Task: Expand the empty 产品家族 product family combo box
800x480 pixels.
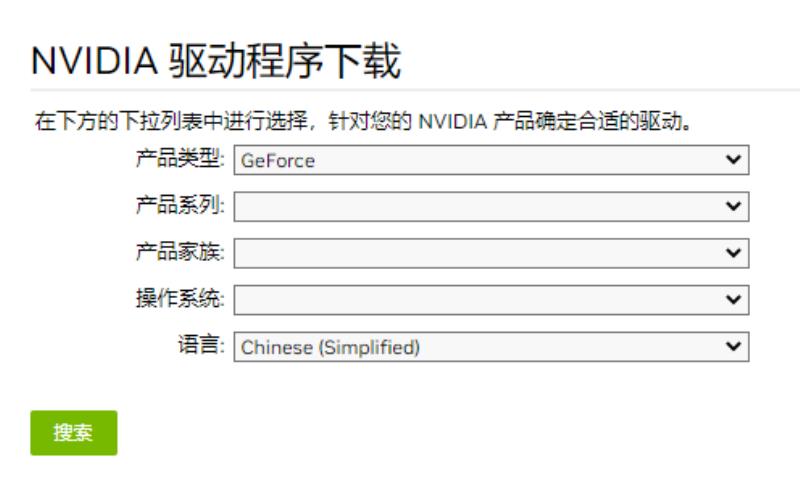Action: 491,253
